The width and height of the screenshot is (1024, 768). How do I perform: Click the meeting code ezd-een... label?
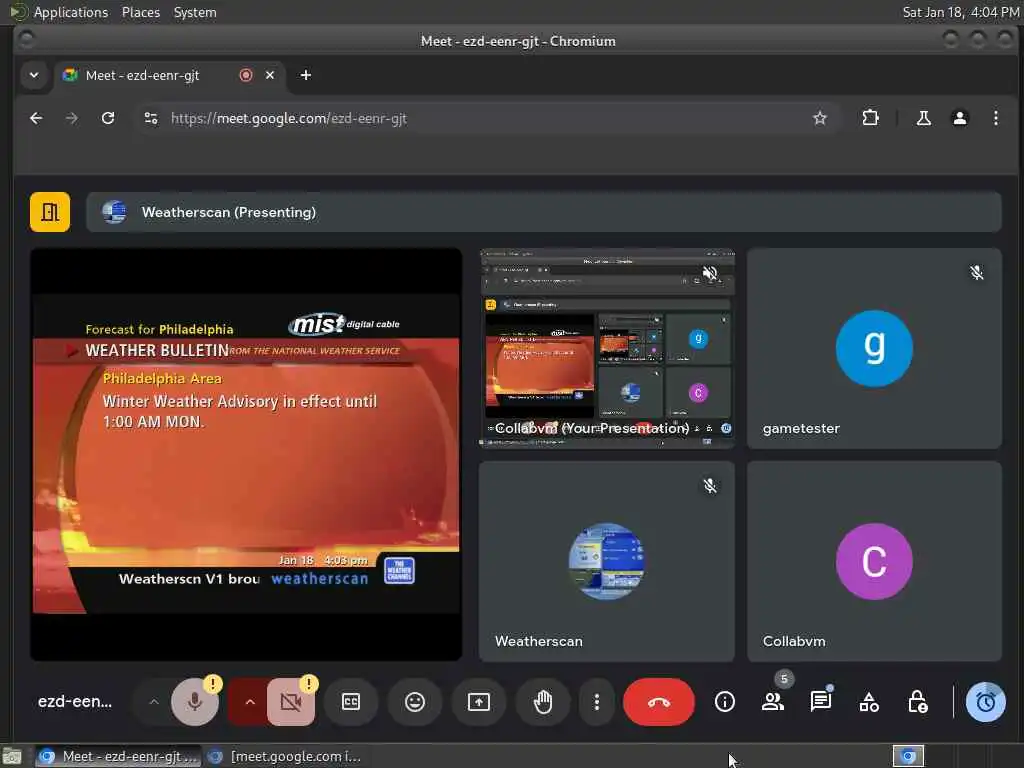tap(75, 701)
